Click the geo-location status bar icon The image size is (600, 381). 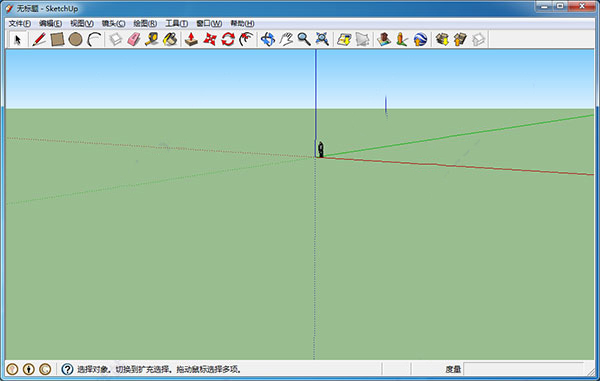(x=12, y=369)
